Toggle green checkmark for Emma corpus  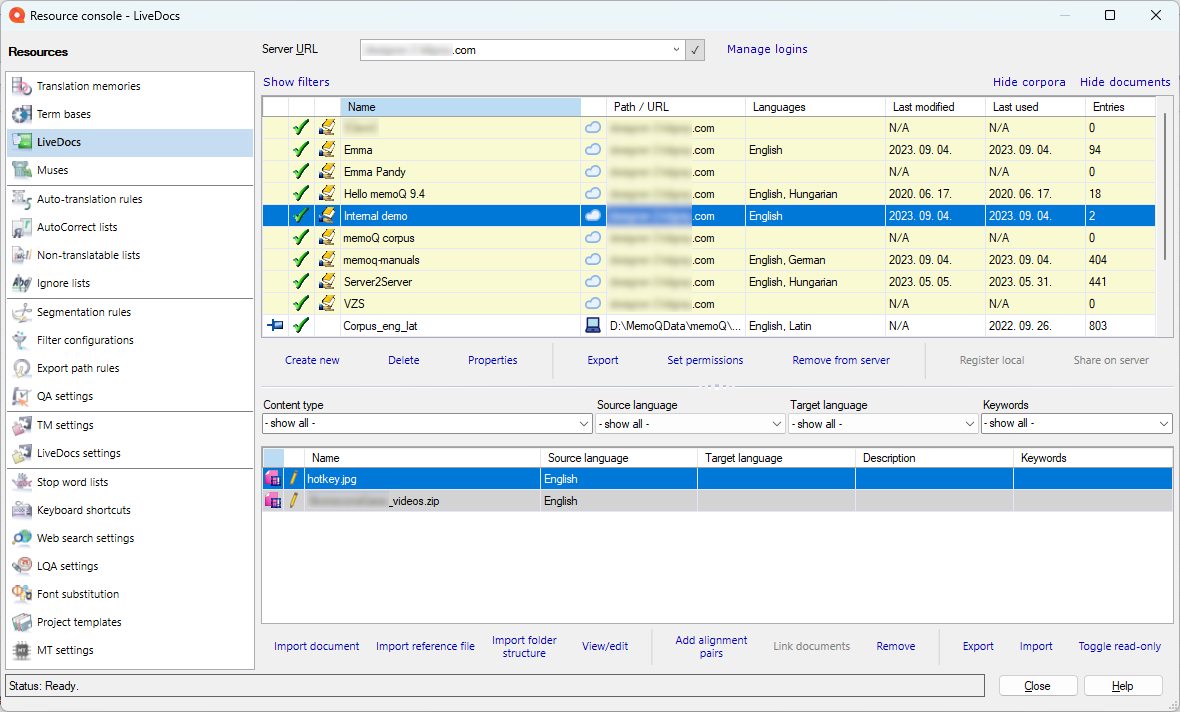[x=301, y=150]
